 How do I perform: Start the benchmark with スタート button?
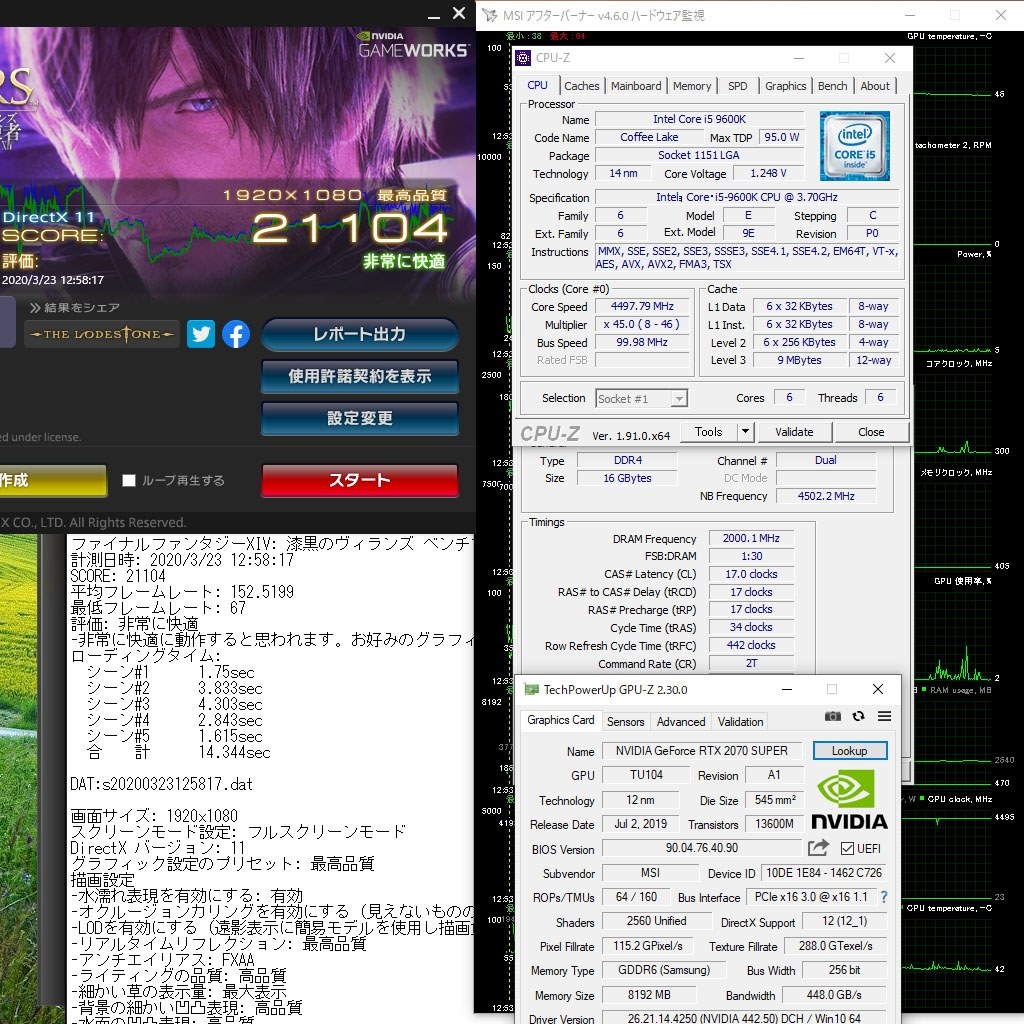coord(360,481)
